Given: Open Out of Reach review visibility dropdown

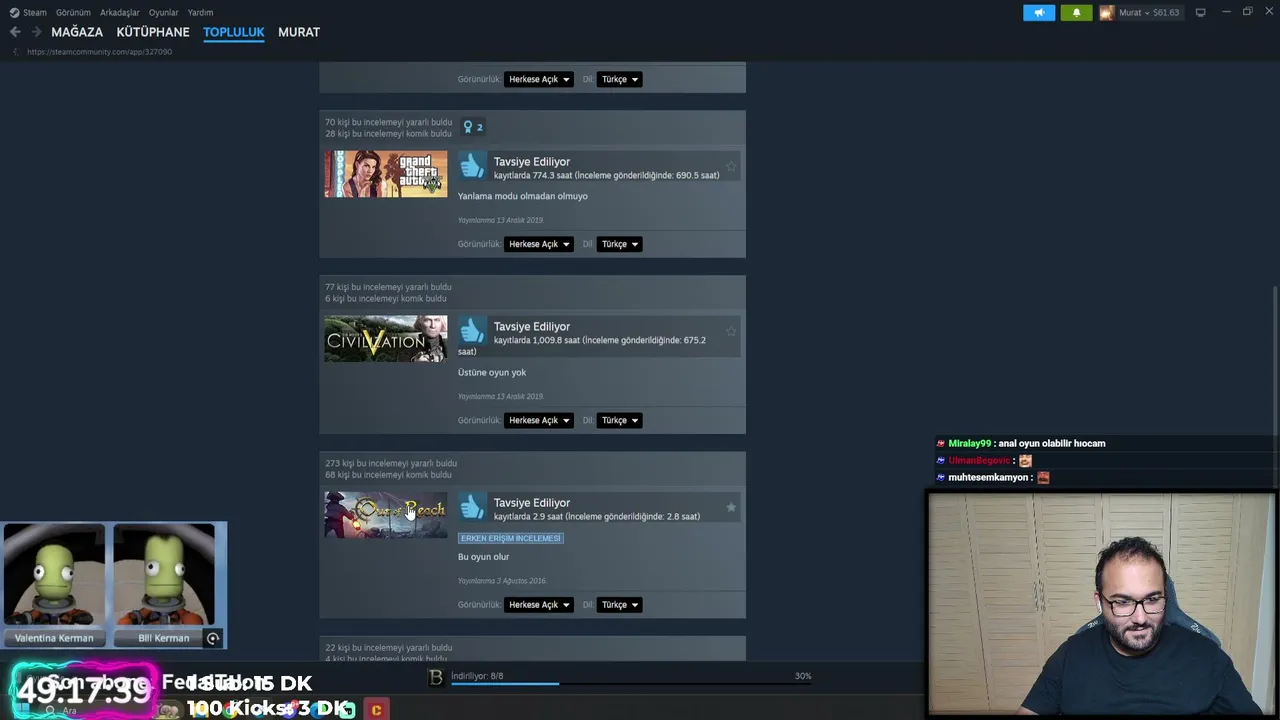Looking at the screenshot, I should coord(538,604).
